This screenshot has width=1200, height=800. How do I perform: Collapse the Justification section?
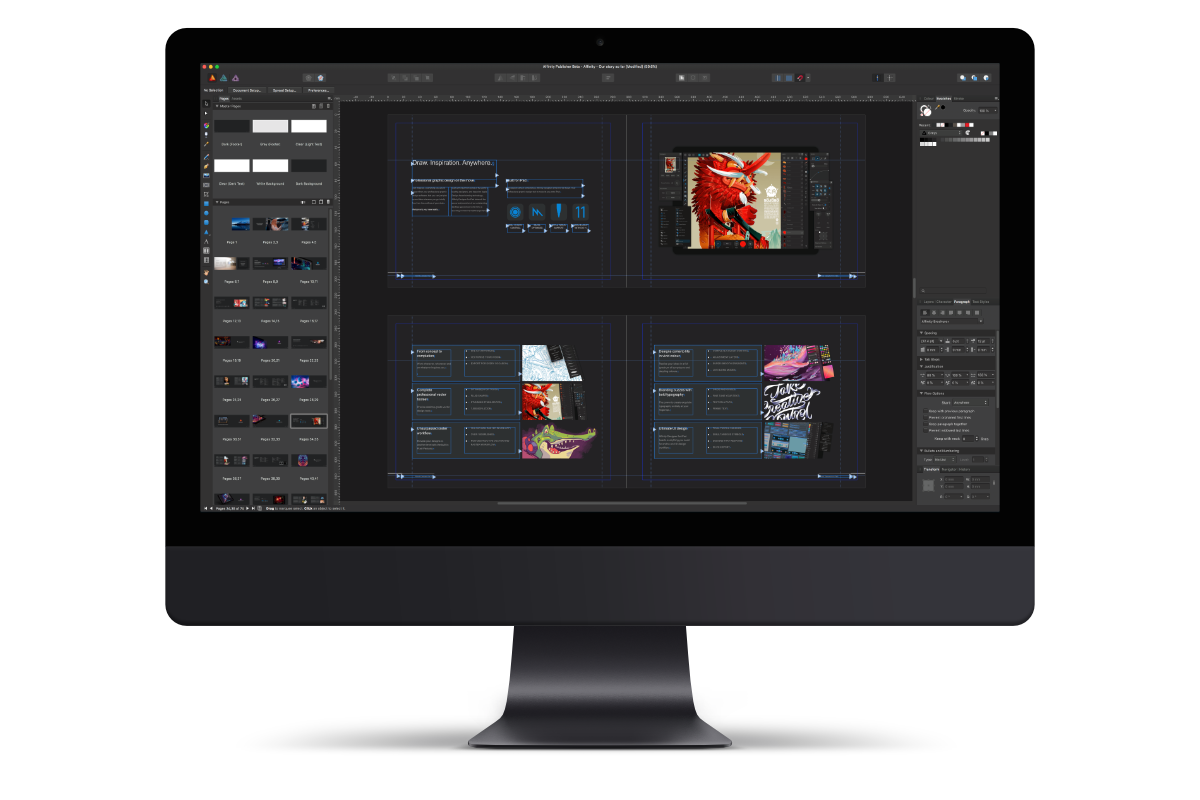[x=921, y=366]
